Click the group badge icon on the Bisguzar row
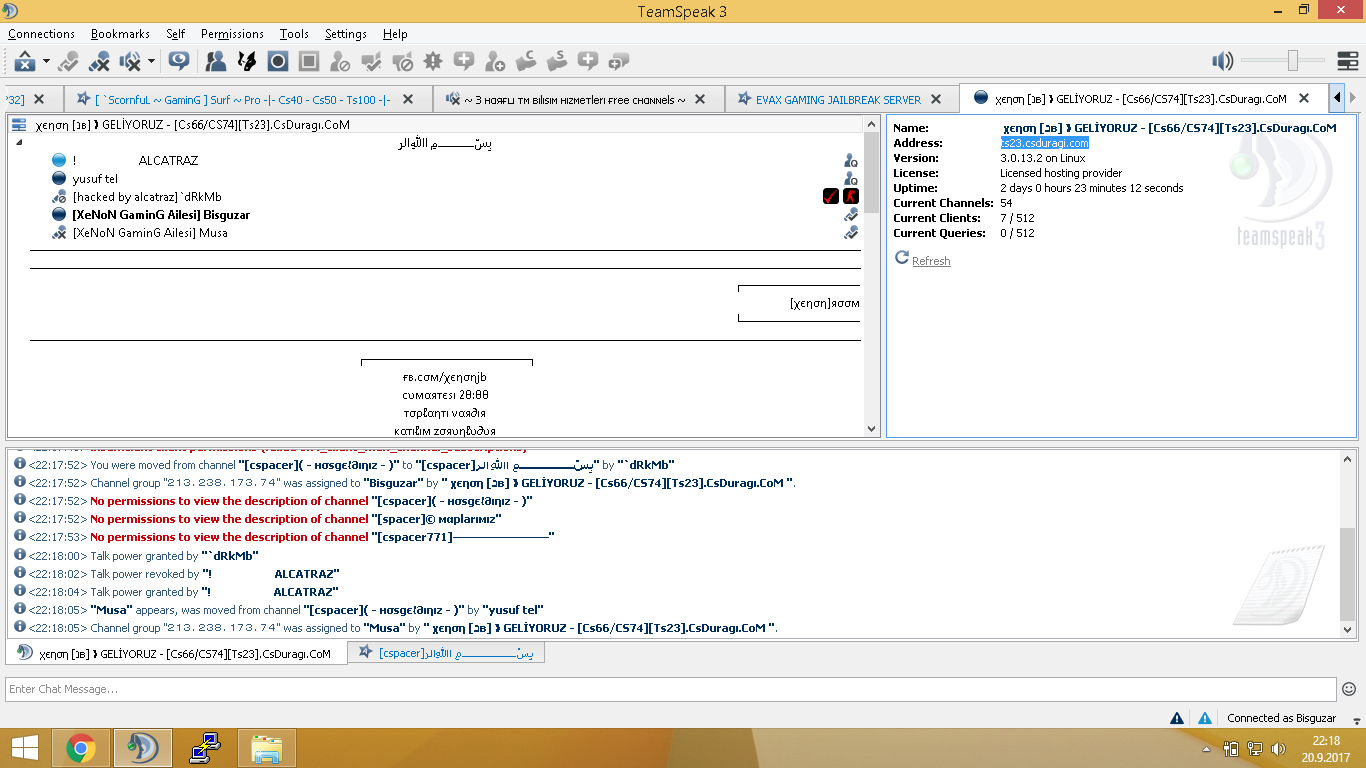This screenshot has height=768, width=1366. (x=850, y=214)
